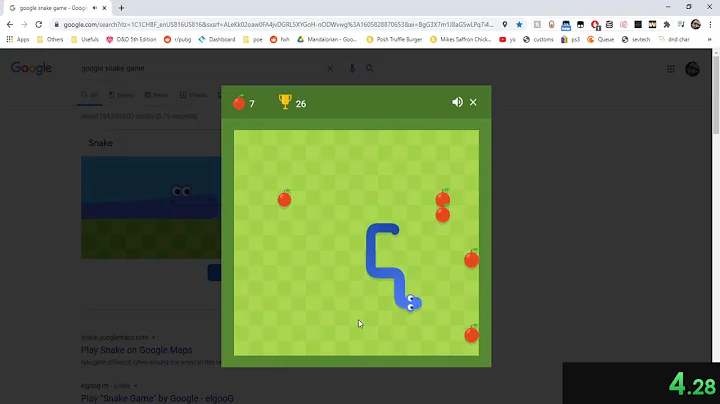Open the Queue bookmark
This screenshot has height=404, width=720.
[x=601, y=39]
